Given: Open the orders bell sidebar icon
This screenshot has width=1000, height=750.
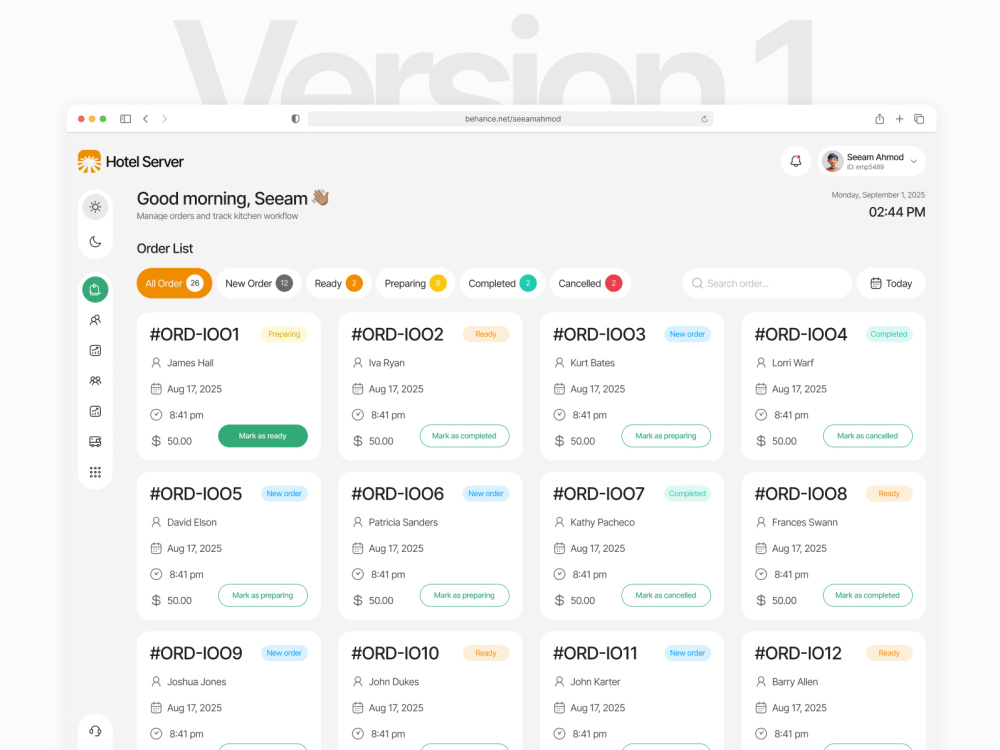Looking at the screenshot, I should [95, 290].
